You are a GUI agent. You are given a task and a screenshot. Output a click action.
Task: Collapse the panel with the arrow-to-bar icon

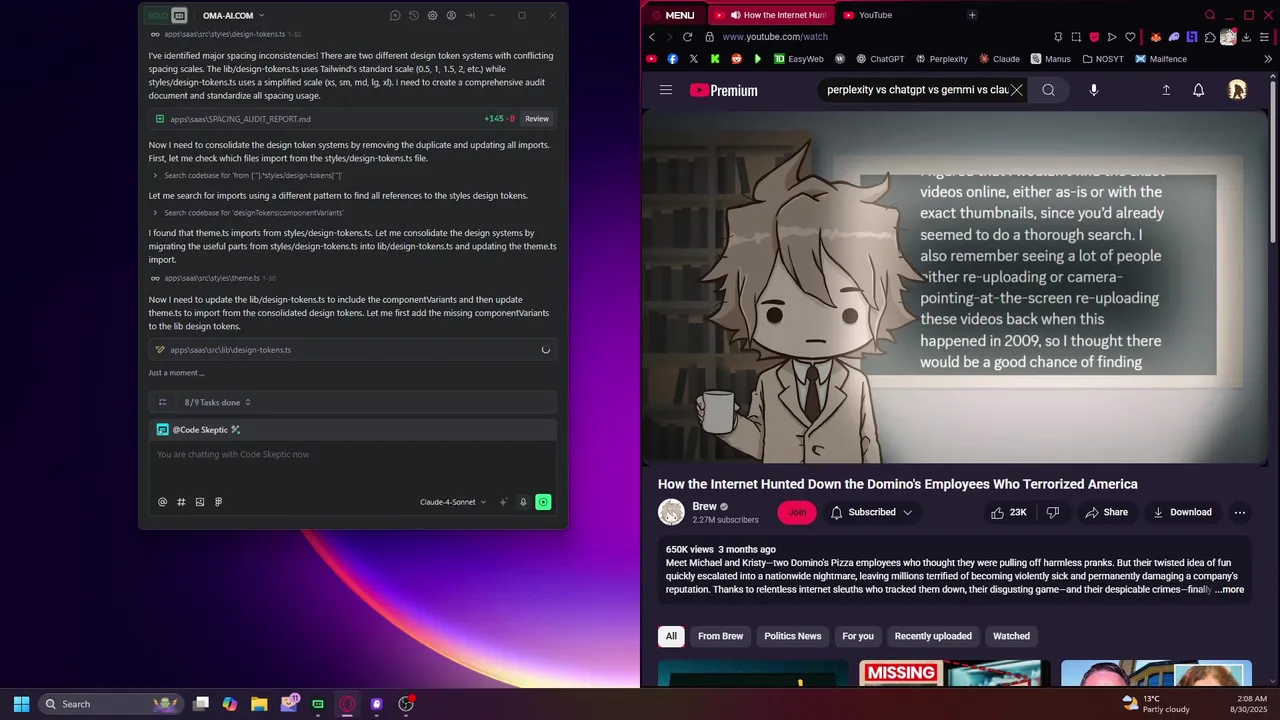[x=470, y=16]
